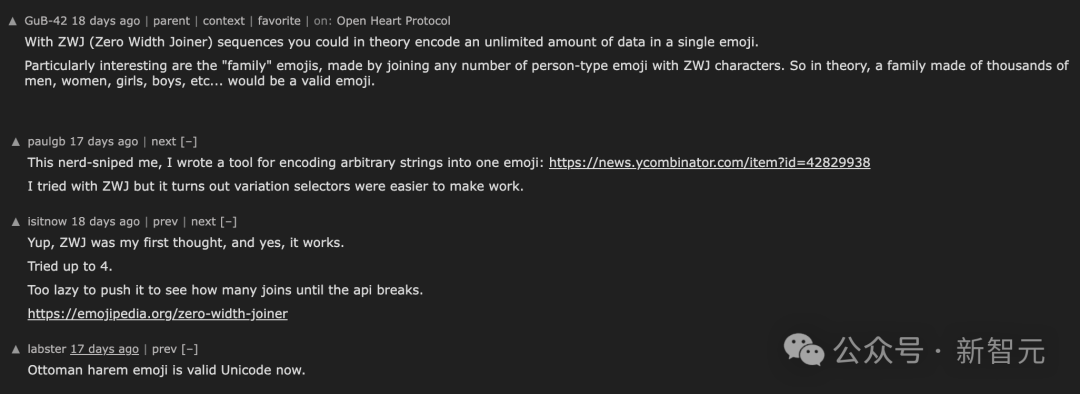Go to the parent of GuB-42's comment
1080x394 pixels.
click(x=172, y=21)
